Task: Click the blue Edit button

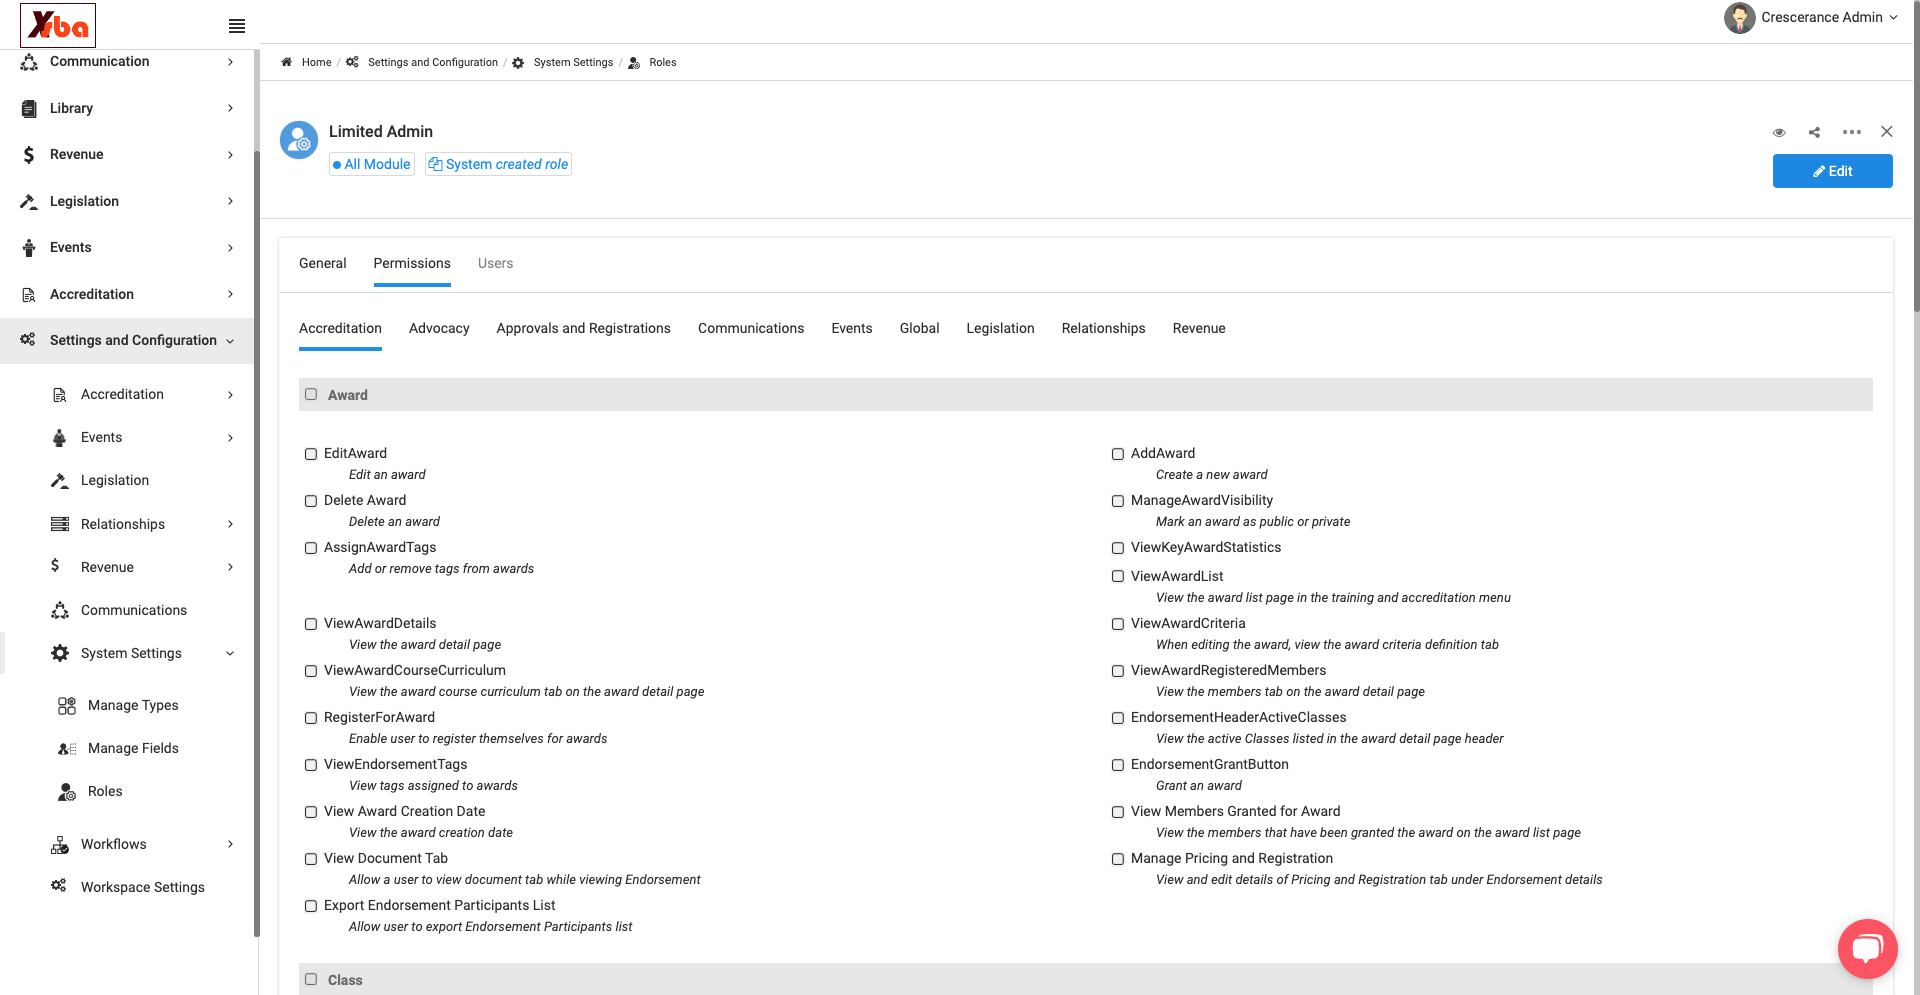Action: 1832,171
